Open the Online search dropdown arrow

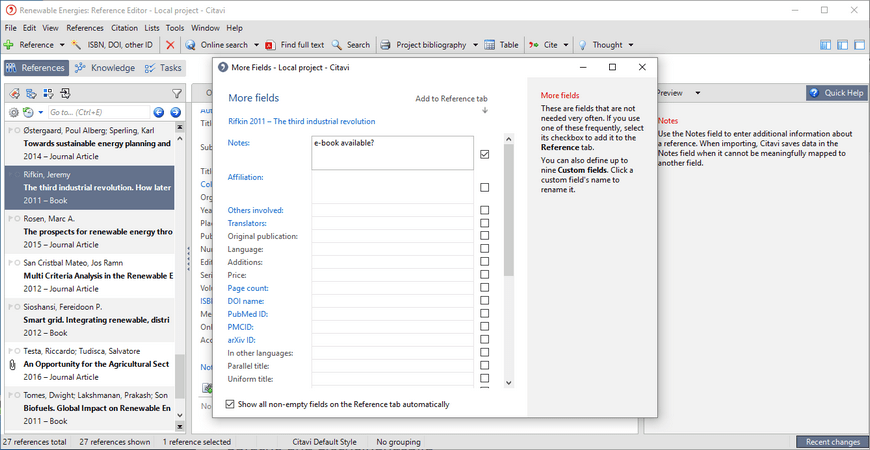point(256,45)
